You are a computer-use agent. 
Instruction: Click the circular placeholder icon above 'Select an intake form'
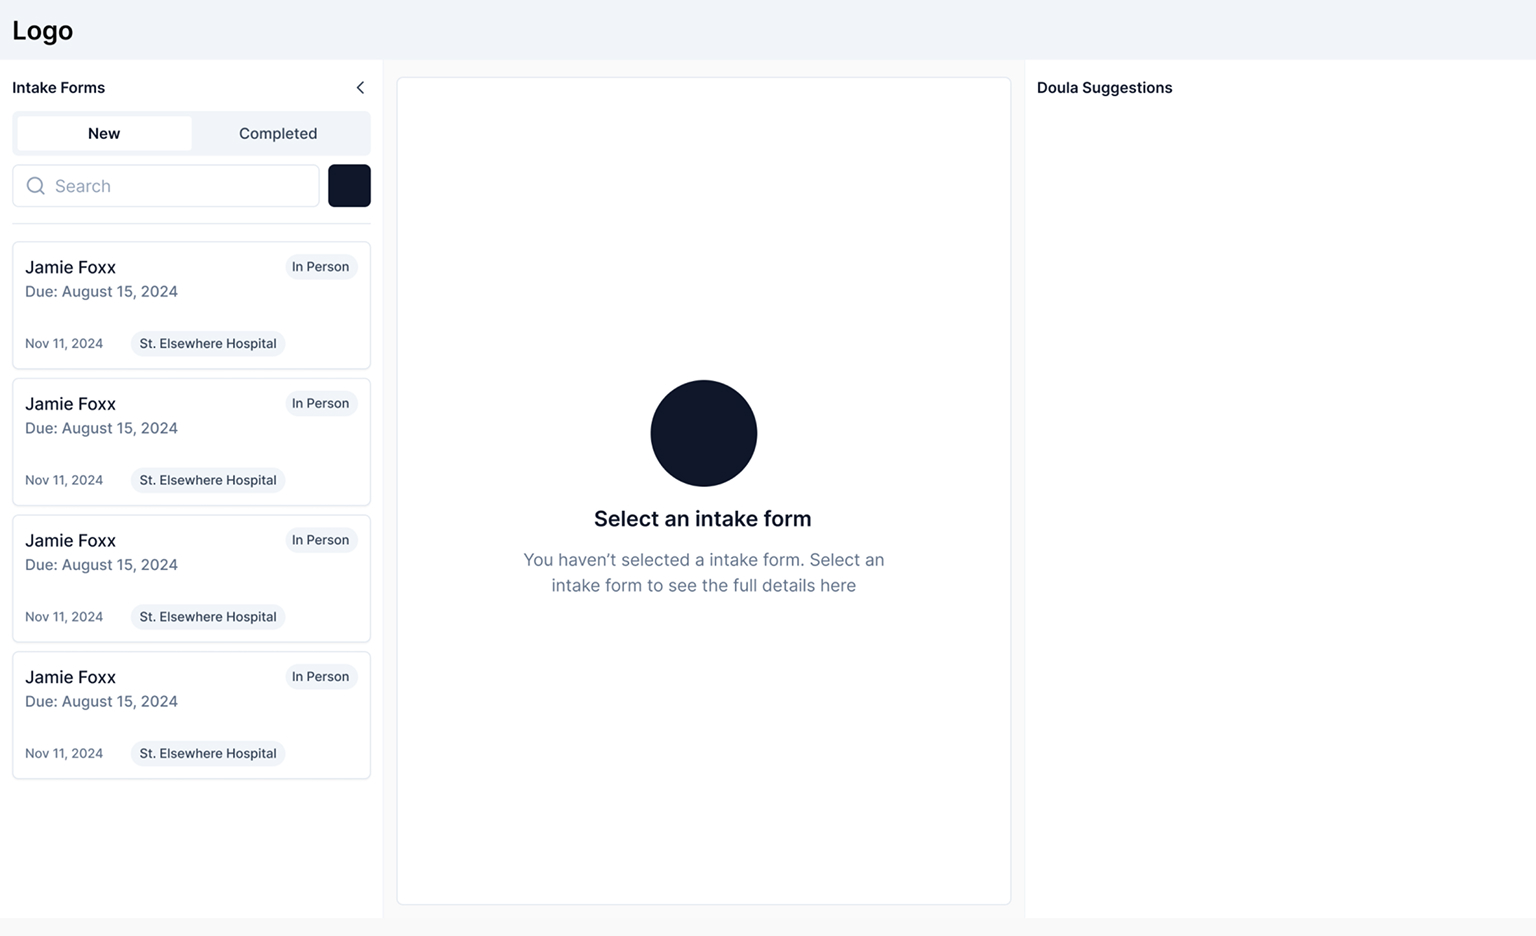[x=703, y=433]
